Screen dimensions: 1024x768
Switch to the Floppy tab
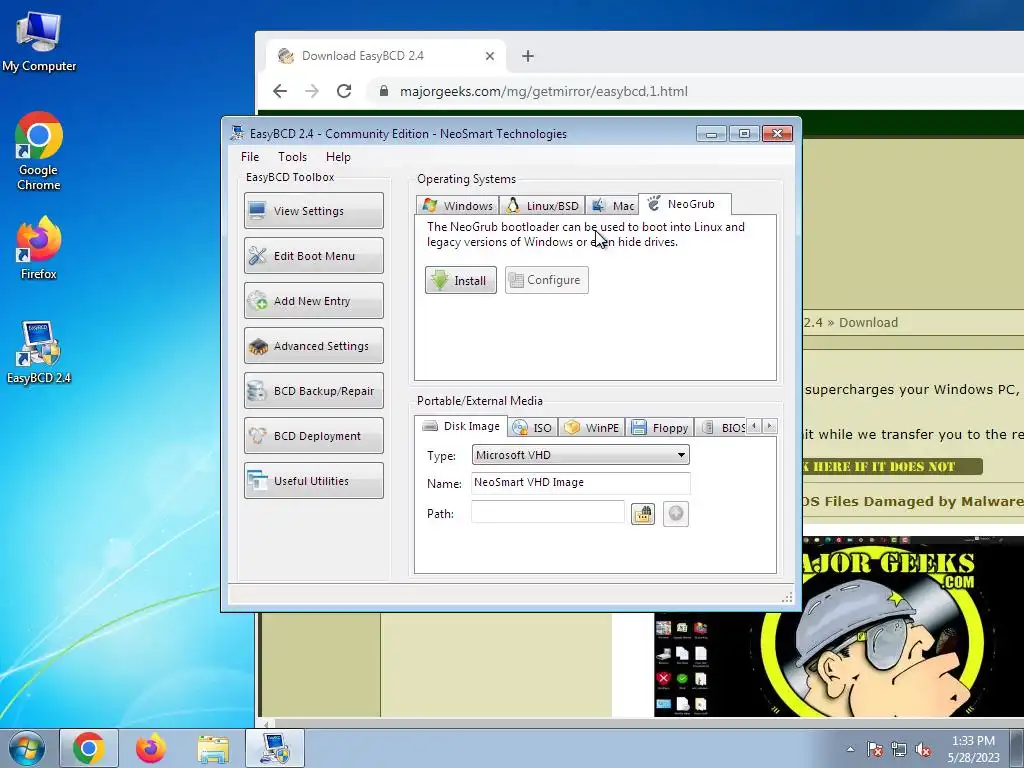click(x=660, y=428)
